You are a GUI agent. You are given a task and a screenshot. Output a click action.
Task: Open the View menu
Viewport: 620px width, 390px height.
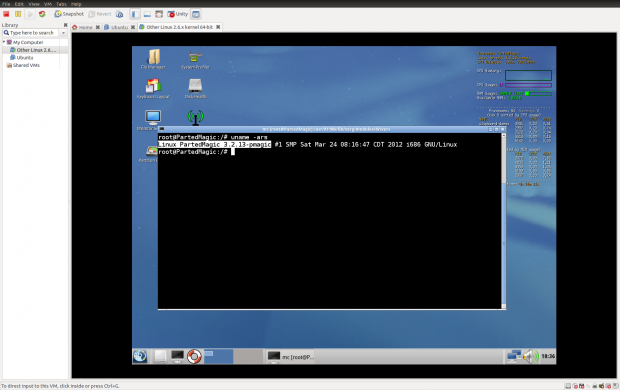coord(34,4)
